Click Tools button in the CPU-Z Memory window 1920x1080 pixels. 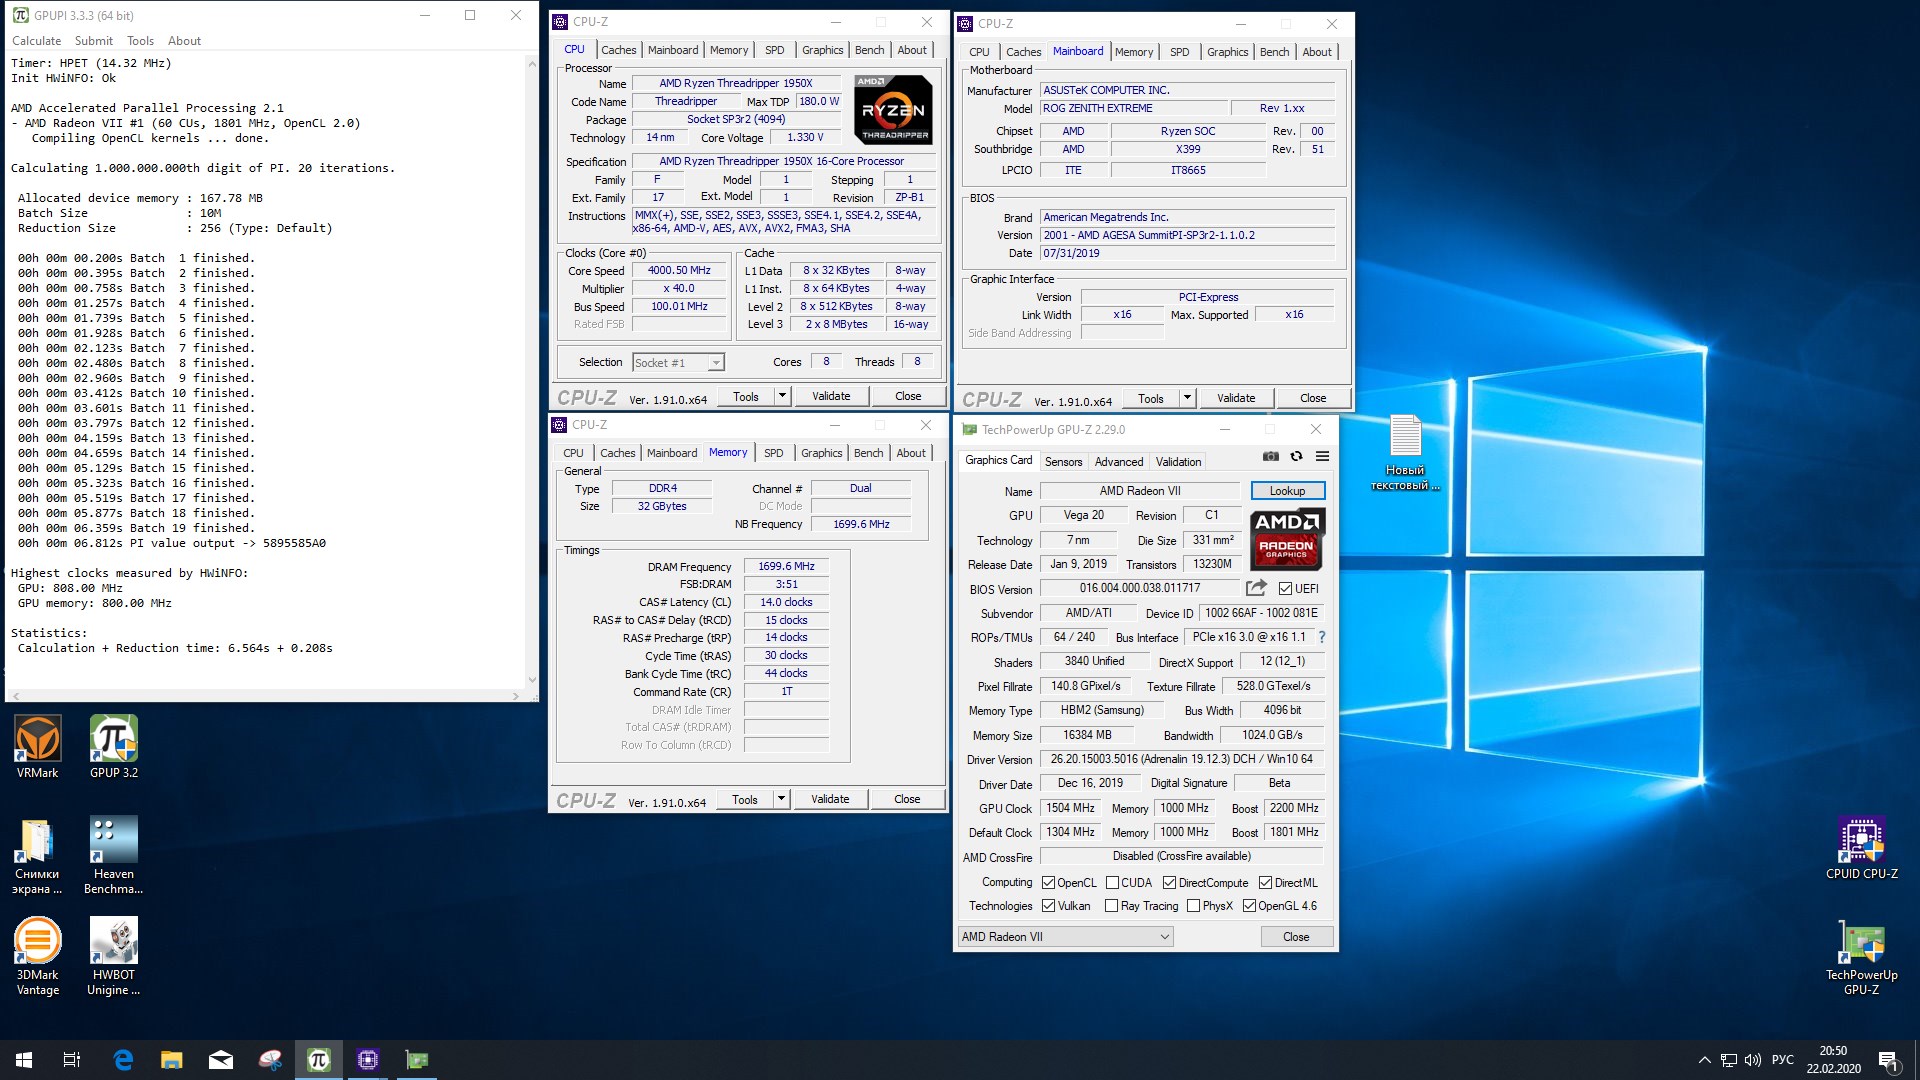point(745,799)
